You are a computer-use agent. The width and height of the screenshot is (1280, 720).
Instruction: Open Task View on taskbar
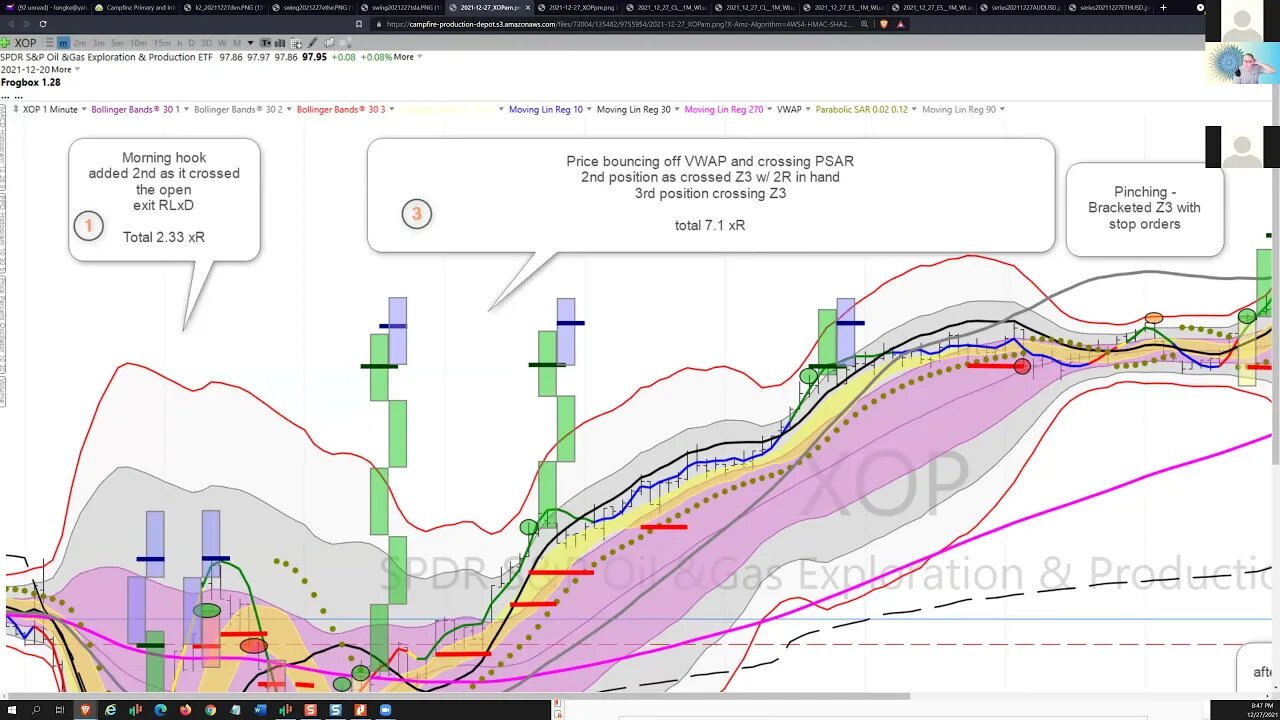(x=60, y=710)
